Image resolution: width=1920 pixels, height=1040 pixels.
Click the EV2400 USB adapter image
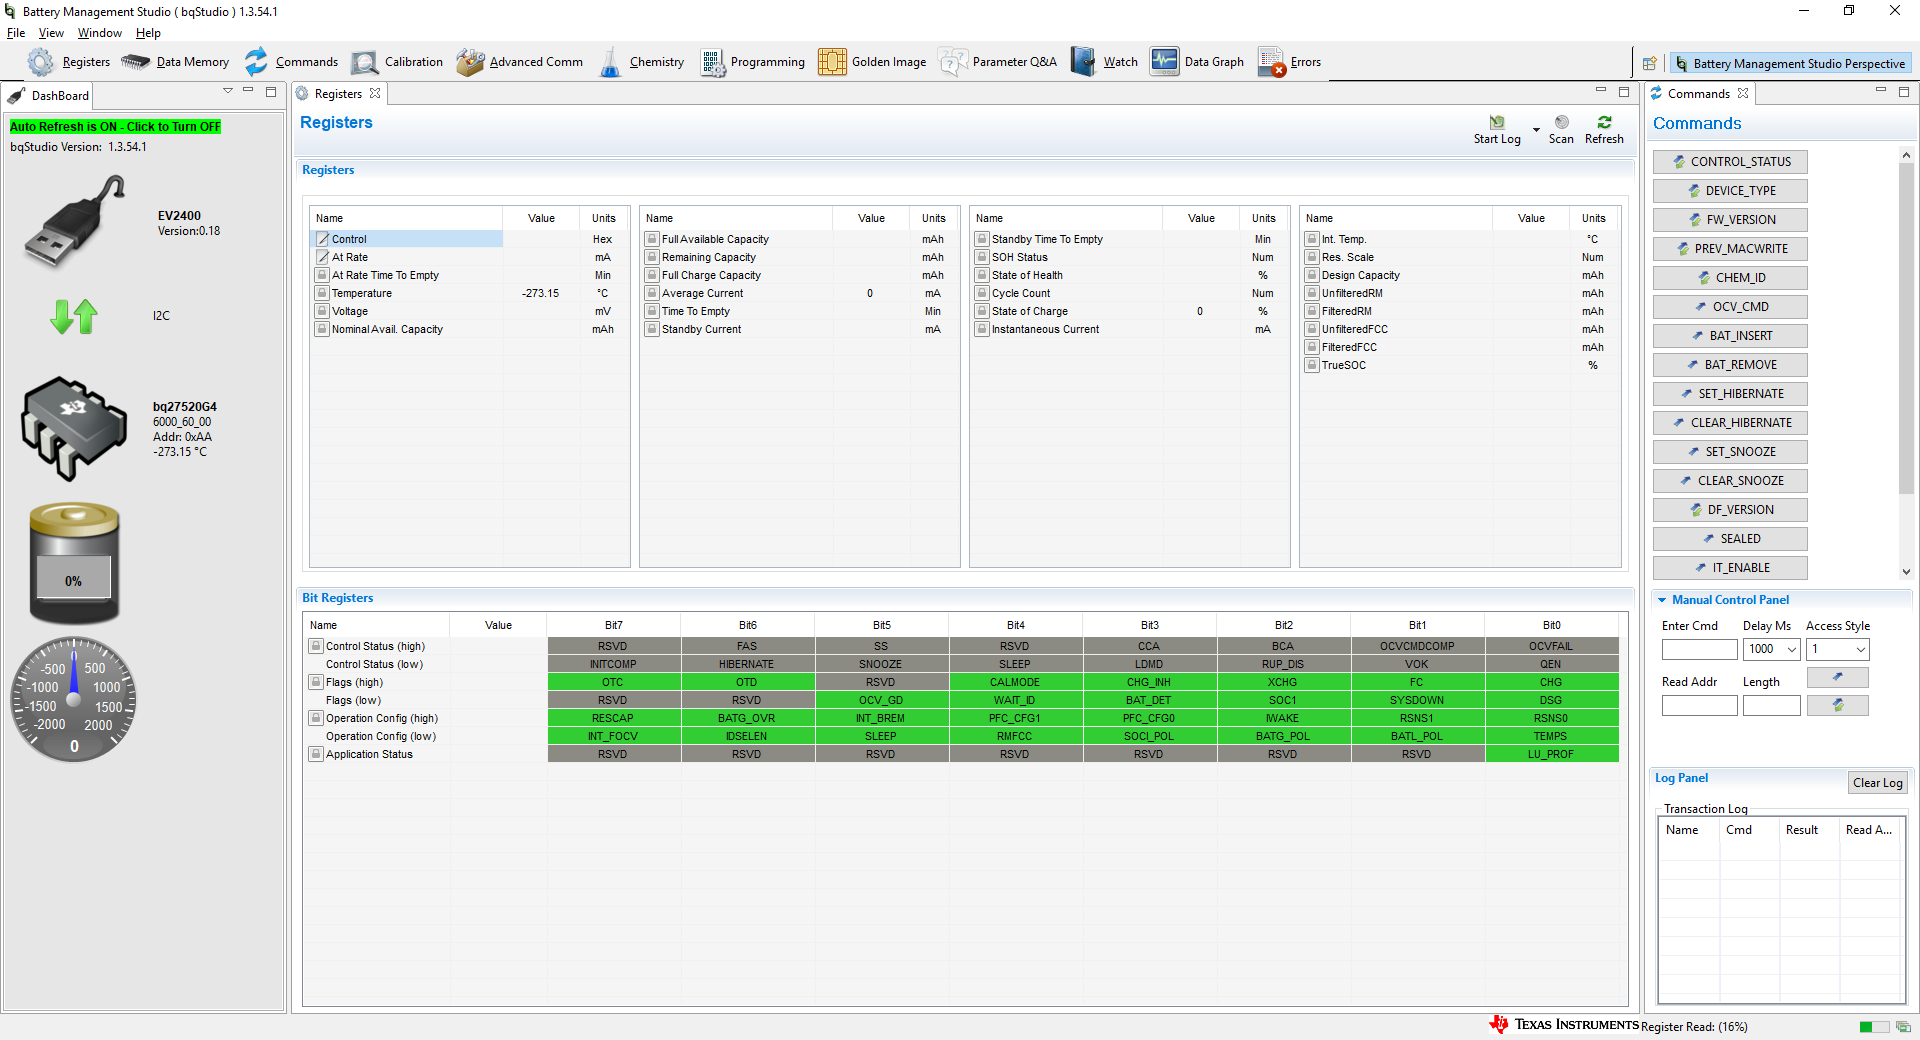pyautogui.click(x=75, y=222)
